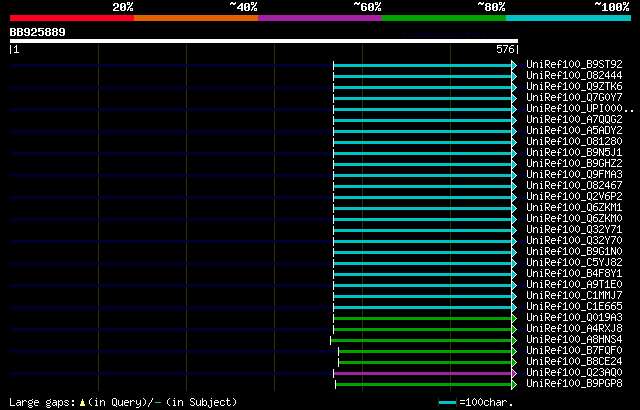Viewport: 640px width, 410px height.
Task: Click the UniRef100_B4F8Y1 label
Action: coord(574,274)
